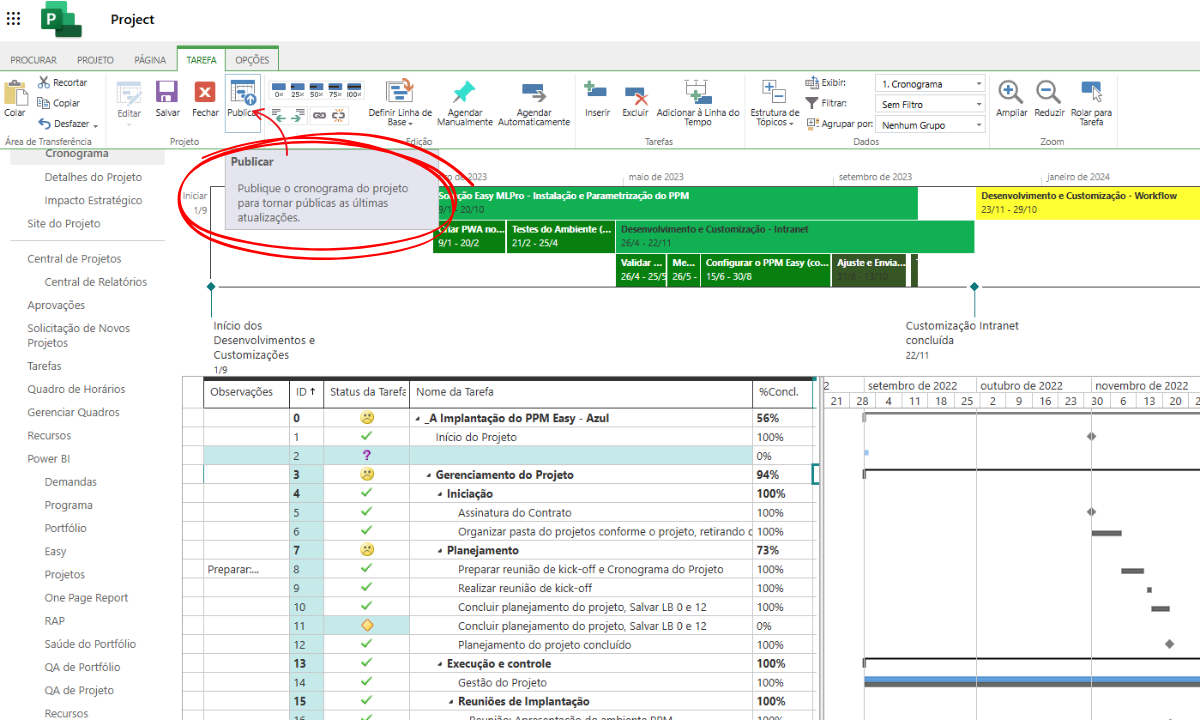Click Rolar para Tarefa icon

[x=1091, y=92]
